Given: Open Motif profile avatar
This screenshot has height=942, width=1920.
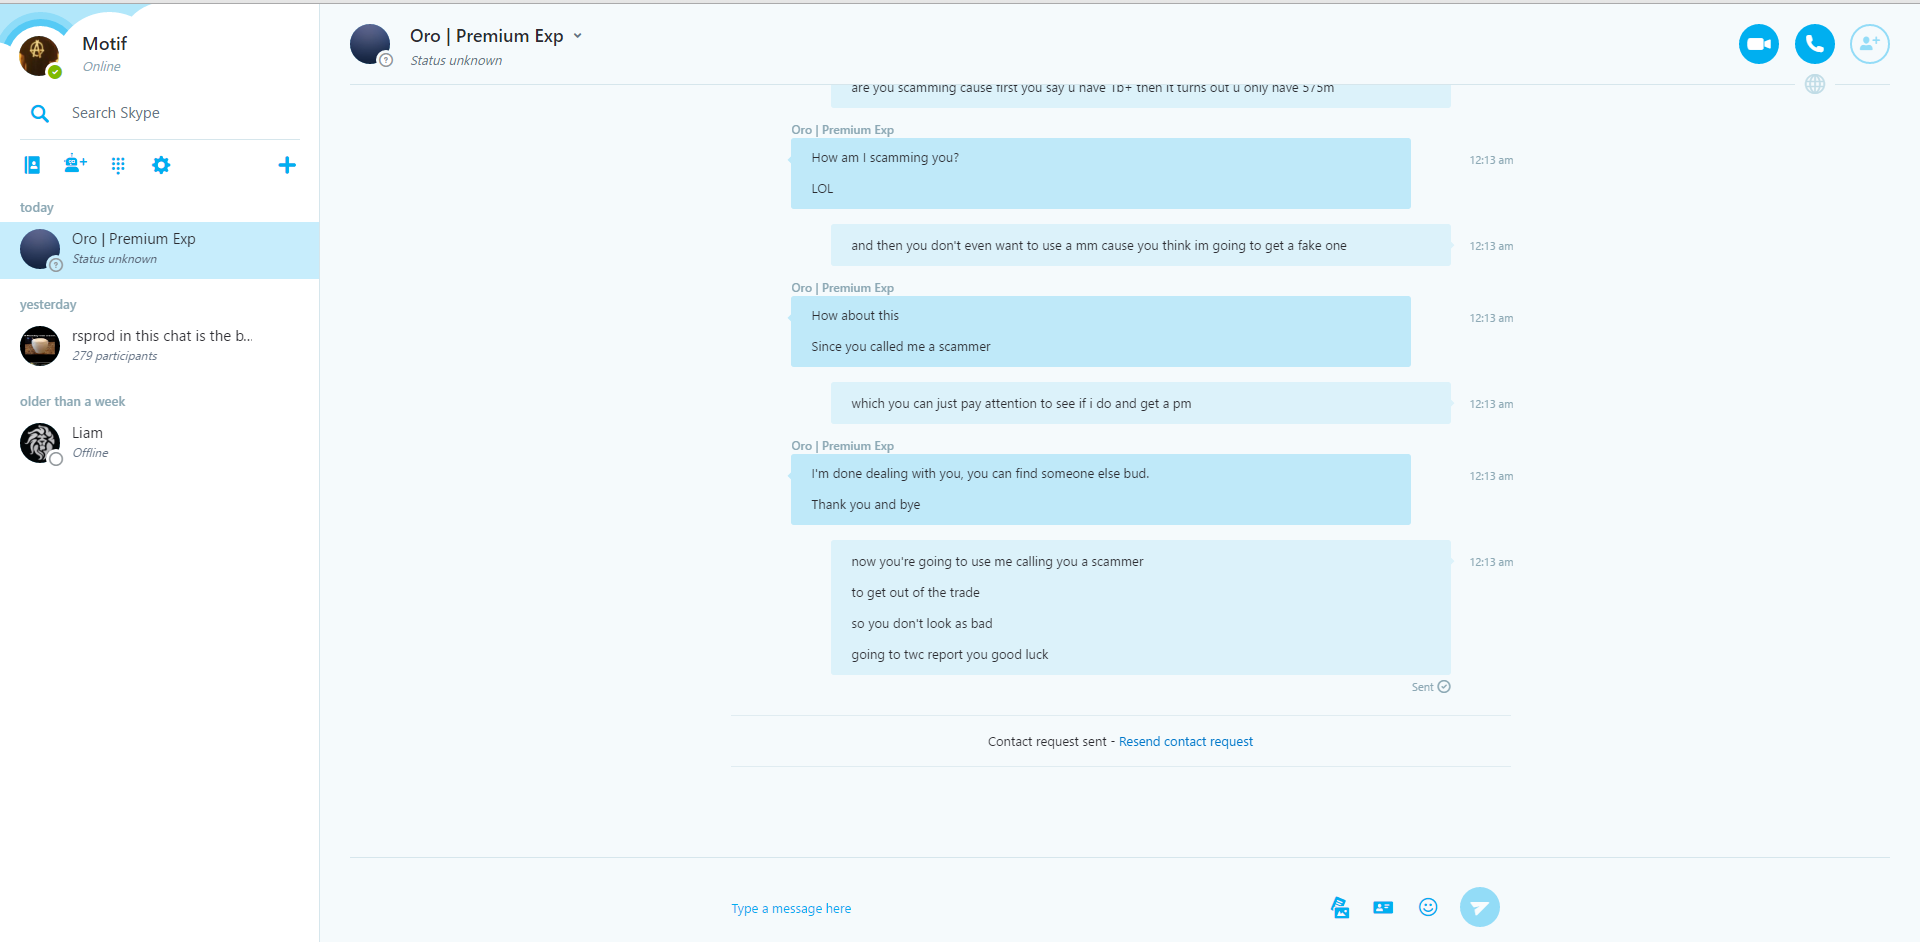Looking at the screenshot, I should 39,55.
